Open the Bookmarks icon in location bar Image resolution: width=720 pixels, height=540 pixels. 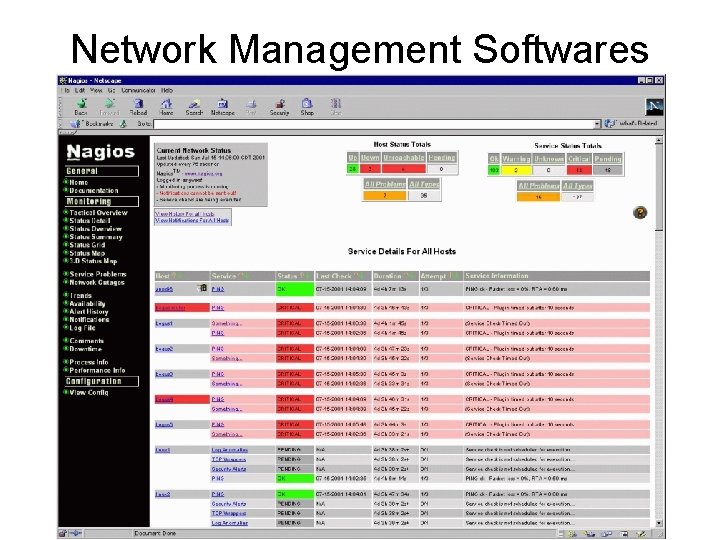tap(75, 124)
